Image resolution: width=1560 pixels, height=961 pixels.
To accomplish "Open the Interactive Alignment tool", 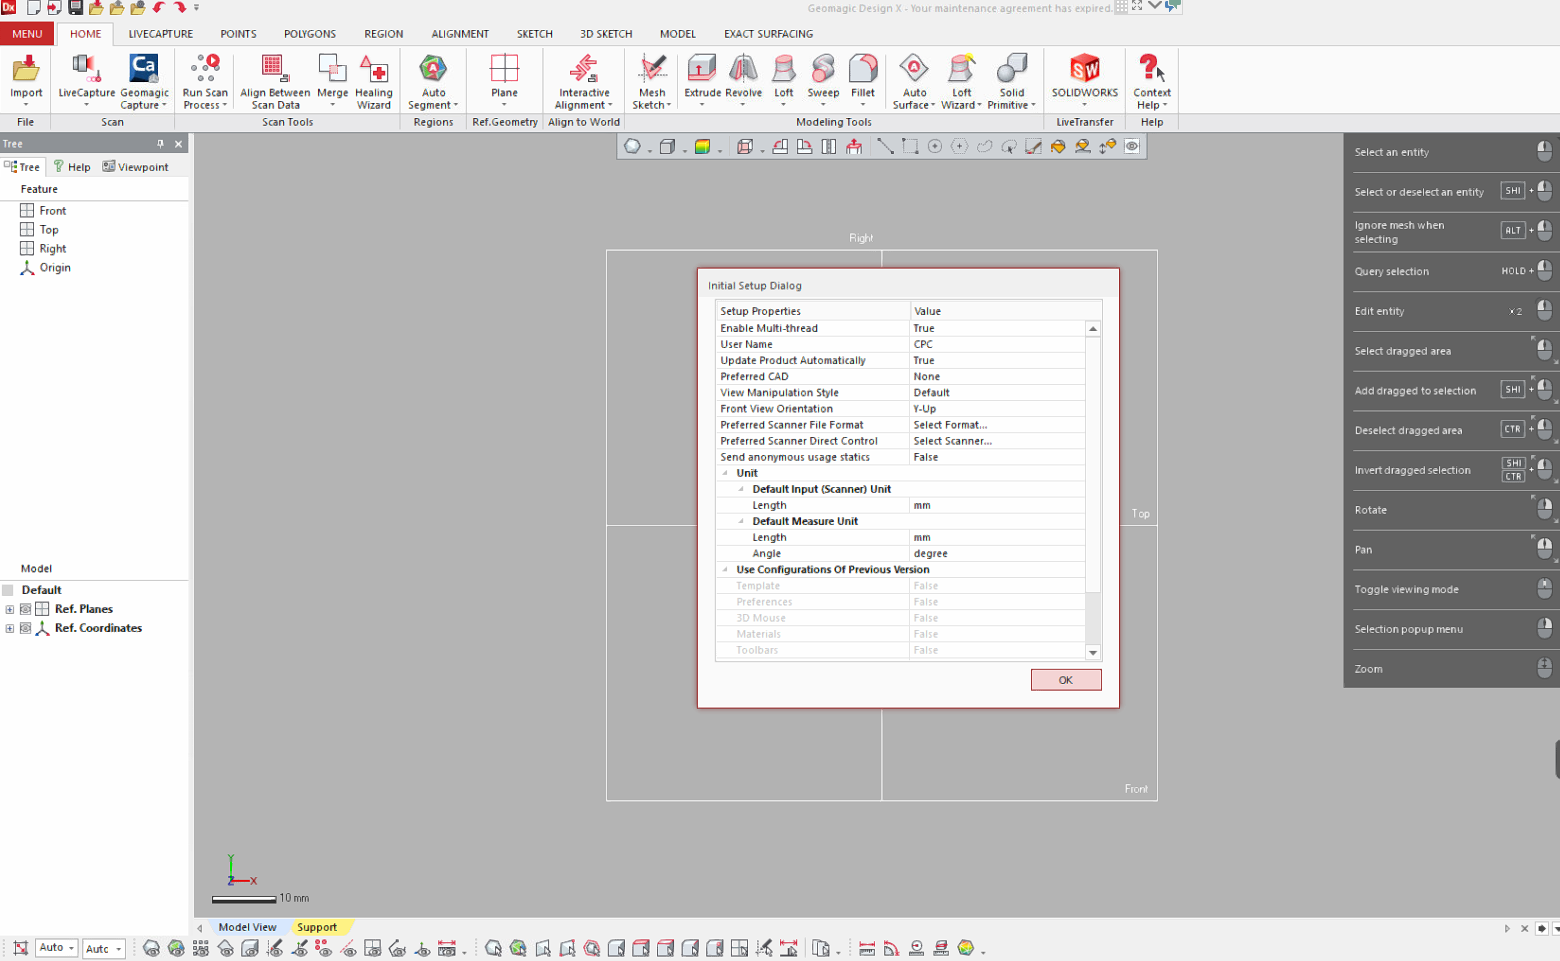I will pos(584,81).
